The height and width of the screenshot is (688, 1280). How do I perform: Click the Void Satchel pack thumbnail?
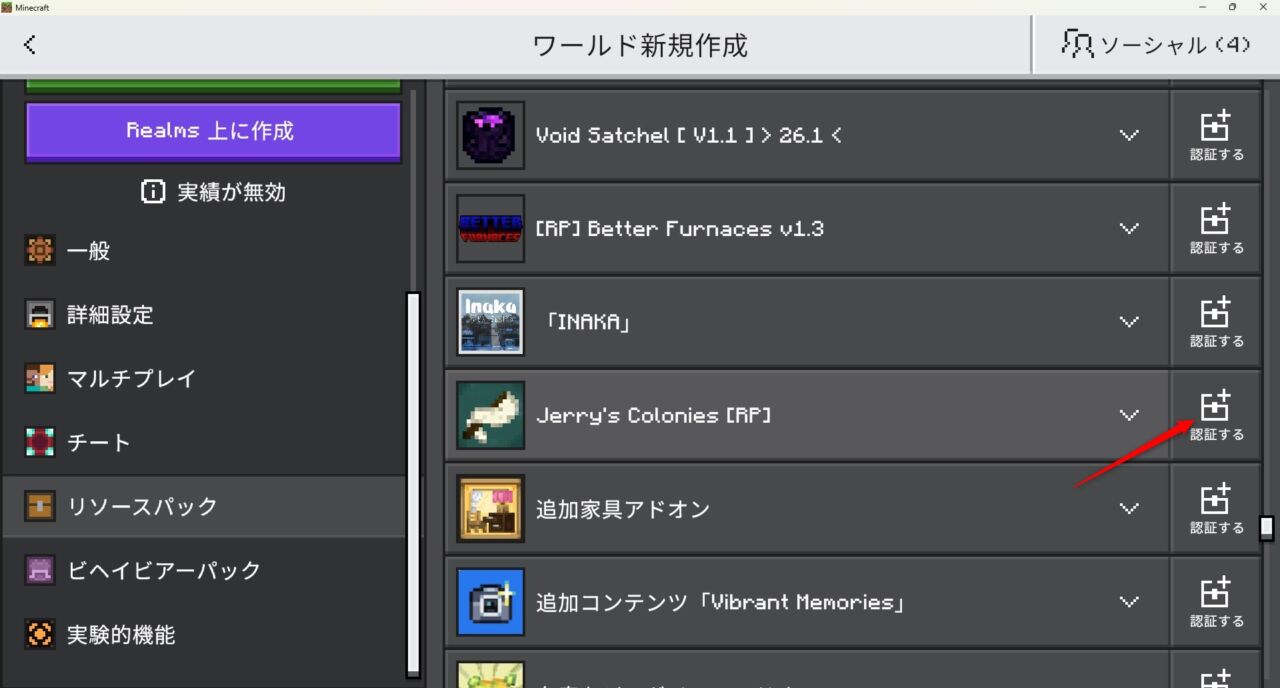[490, 135]
